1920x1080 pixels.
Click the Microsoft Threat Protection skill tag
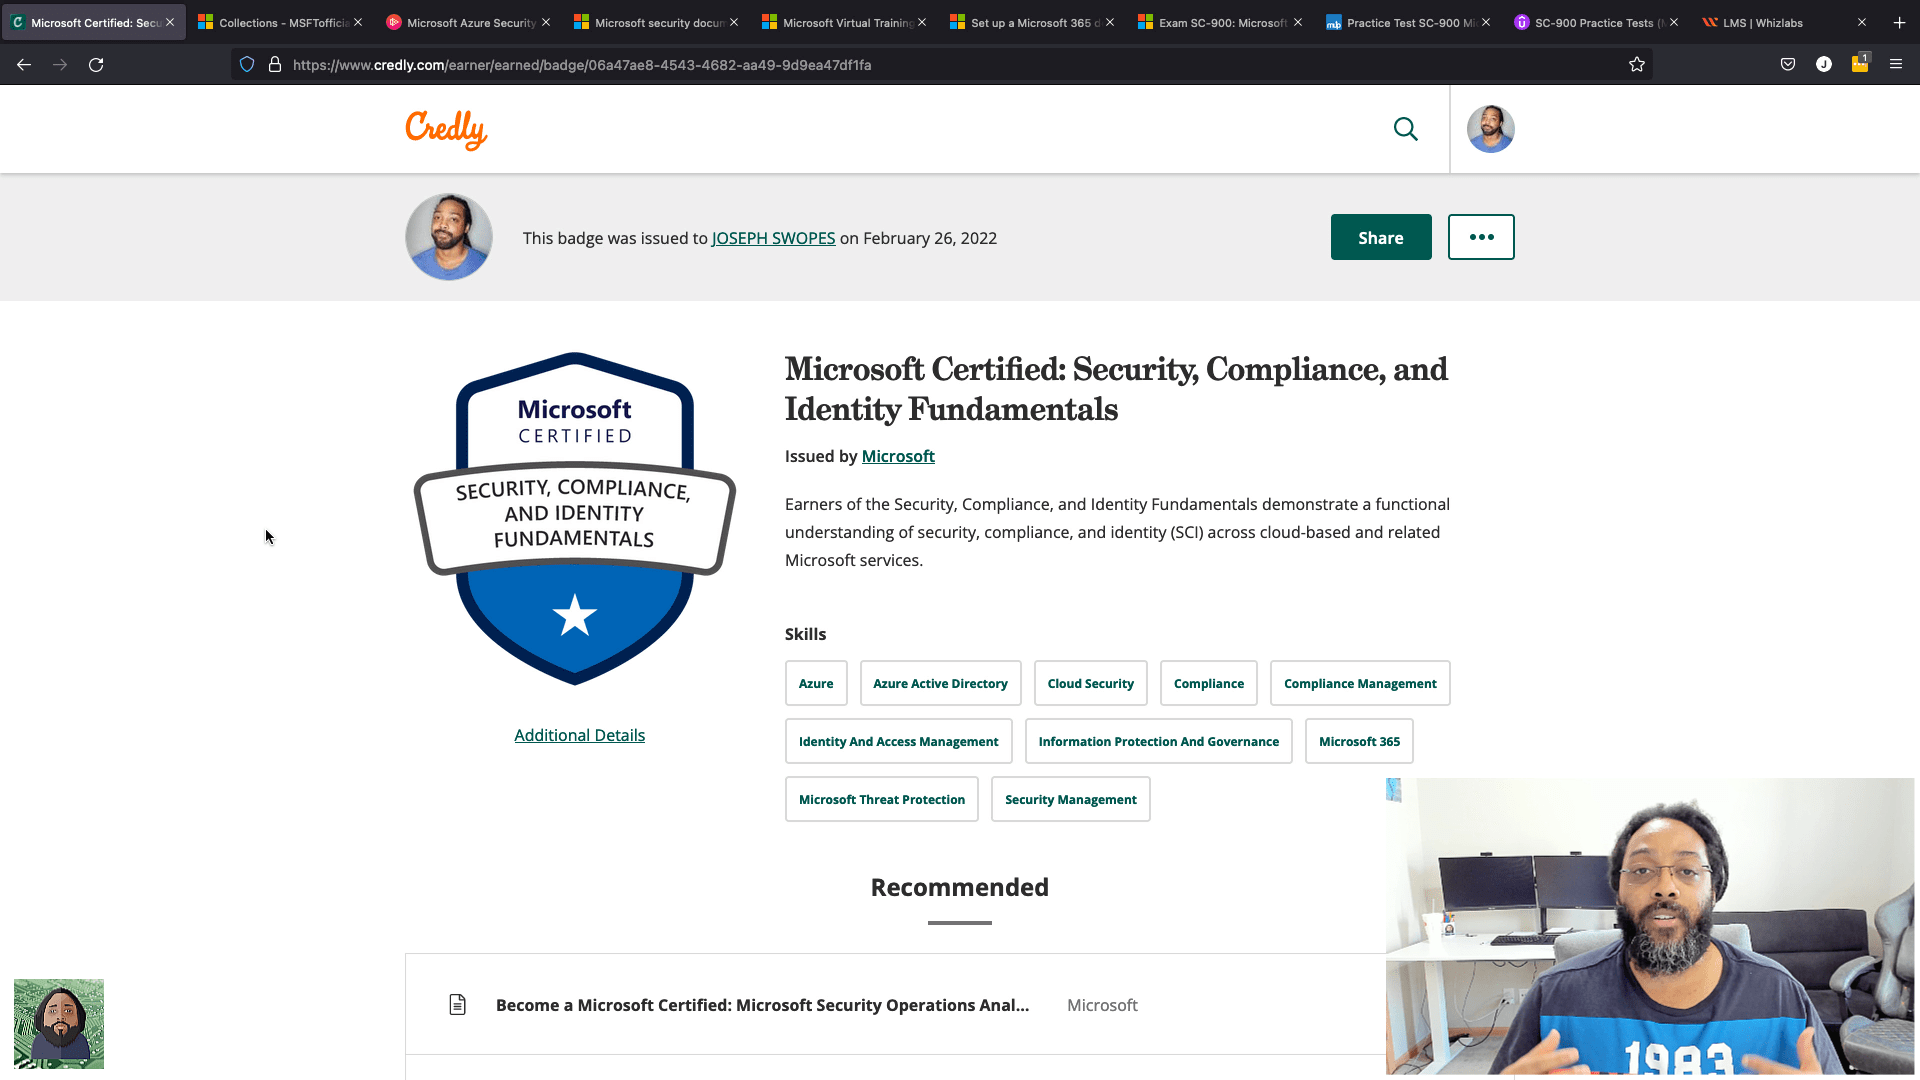pos(882,798)
